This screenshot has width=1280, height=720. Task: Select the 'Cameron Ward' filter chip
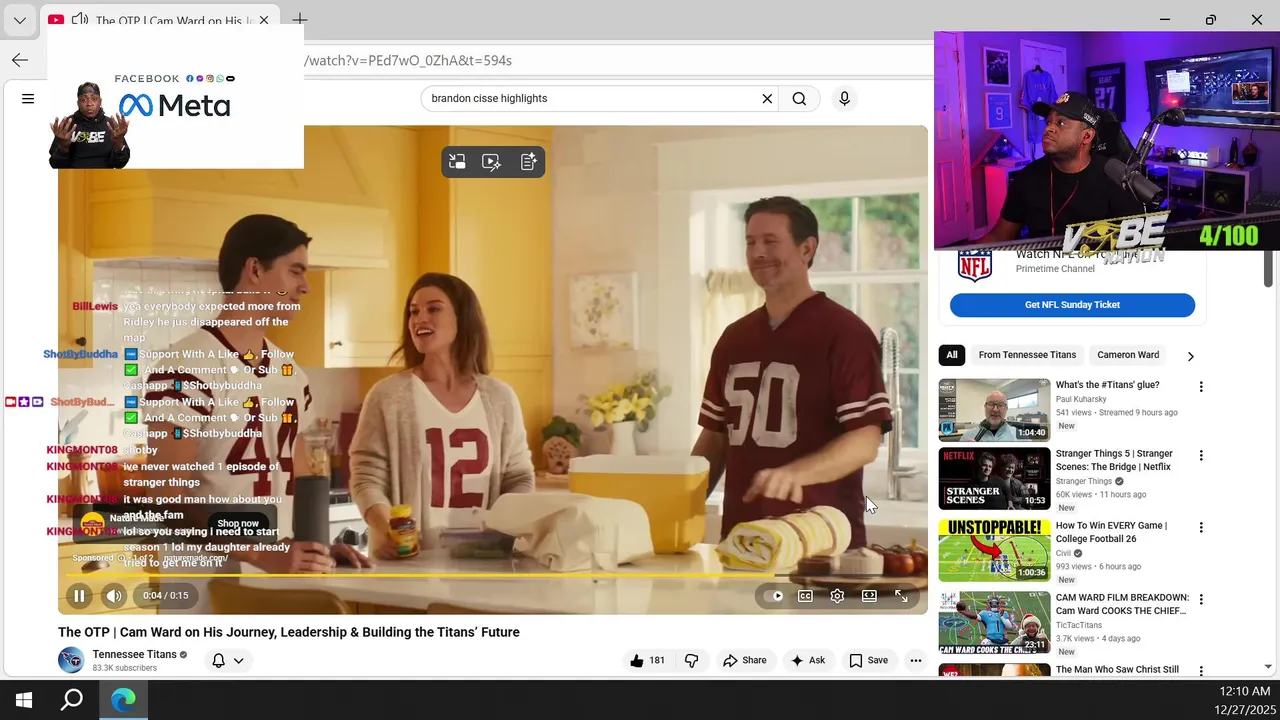tap(1128, 355)
